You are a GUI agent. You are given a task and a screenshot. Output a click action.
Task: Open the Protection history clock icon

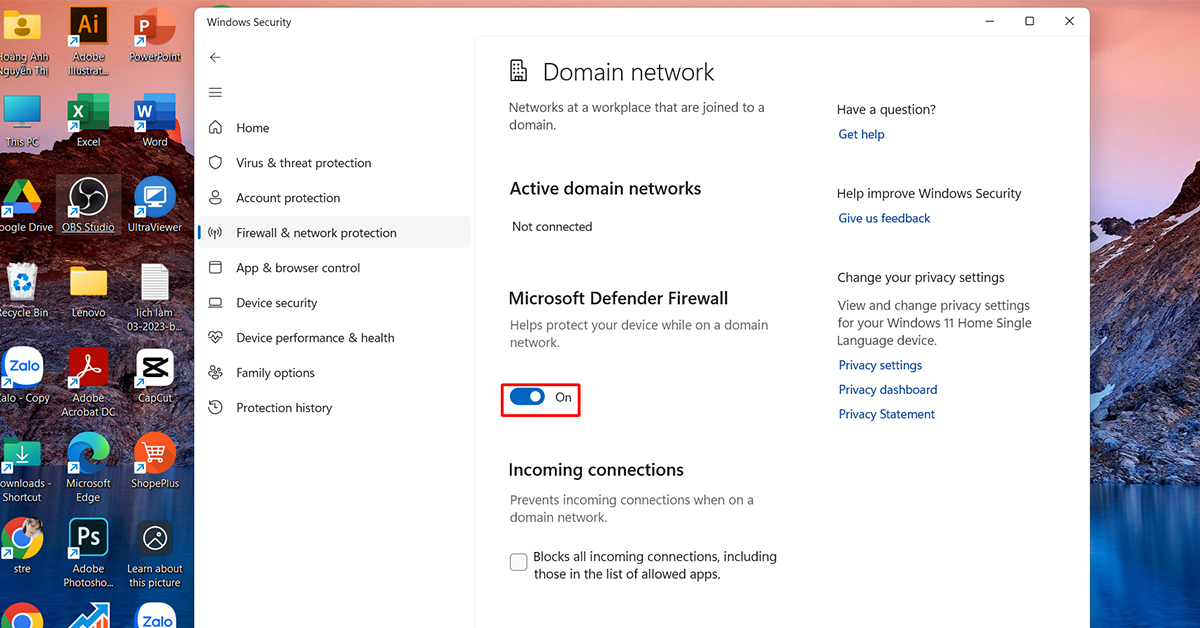pyautogui.click(x=215, y=408)
